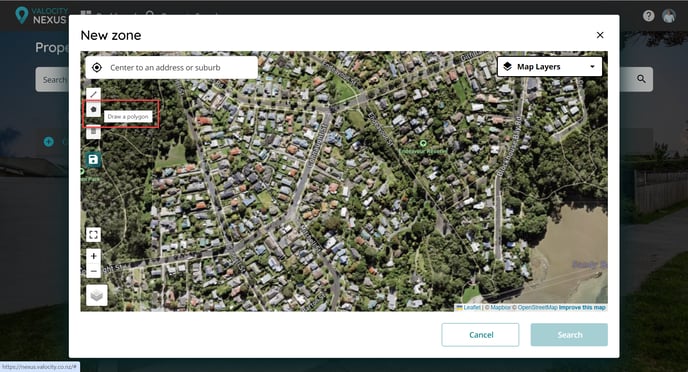Click the teal save zone icon
688x372 pixels.
[93, 160]
